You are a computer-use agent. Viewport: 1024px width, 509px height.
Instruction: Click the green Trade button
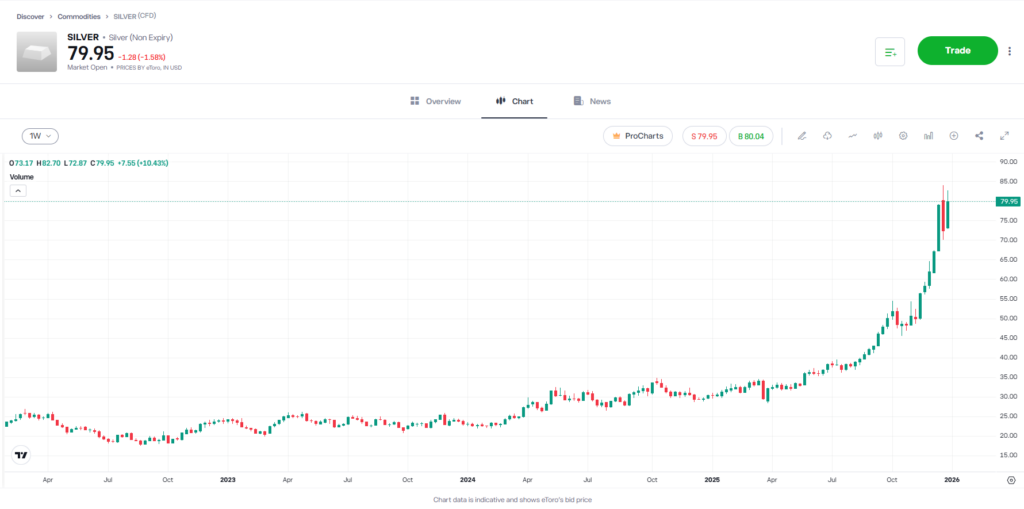[x=957, y=51]
